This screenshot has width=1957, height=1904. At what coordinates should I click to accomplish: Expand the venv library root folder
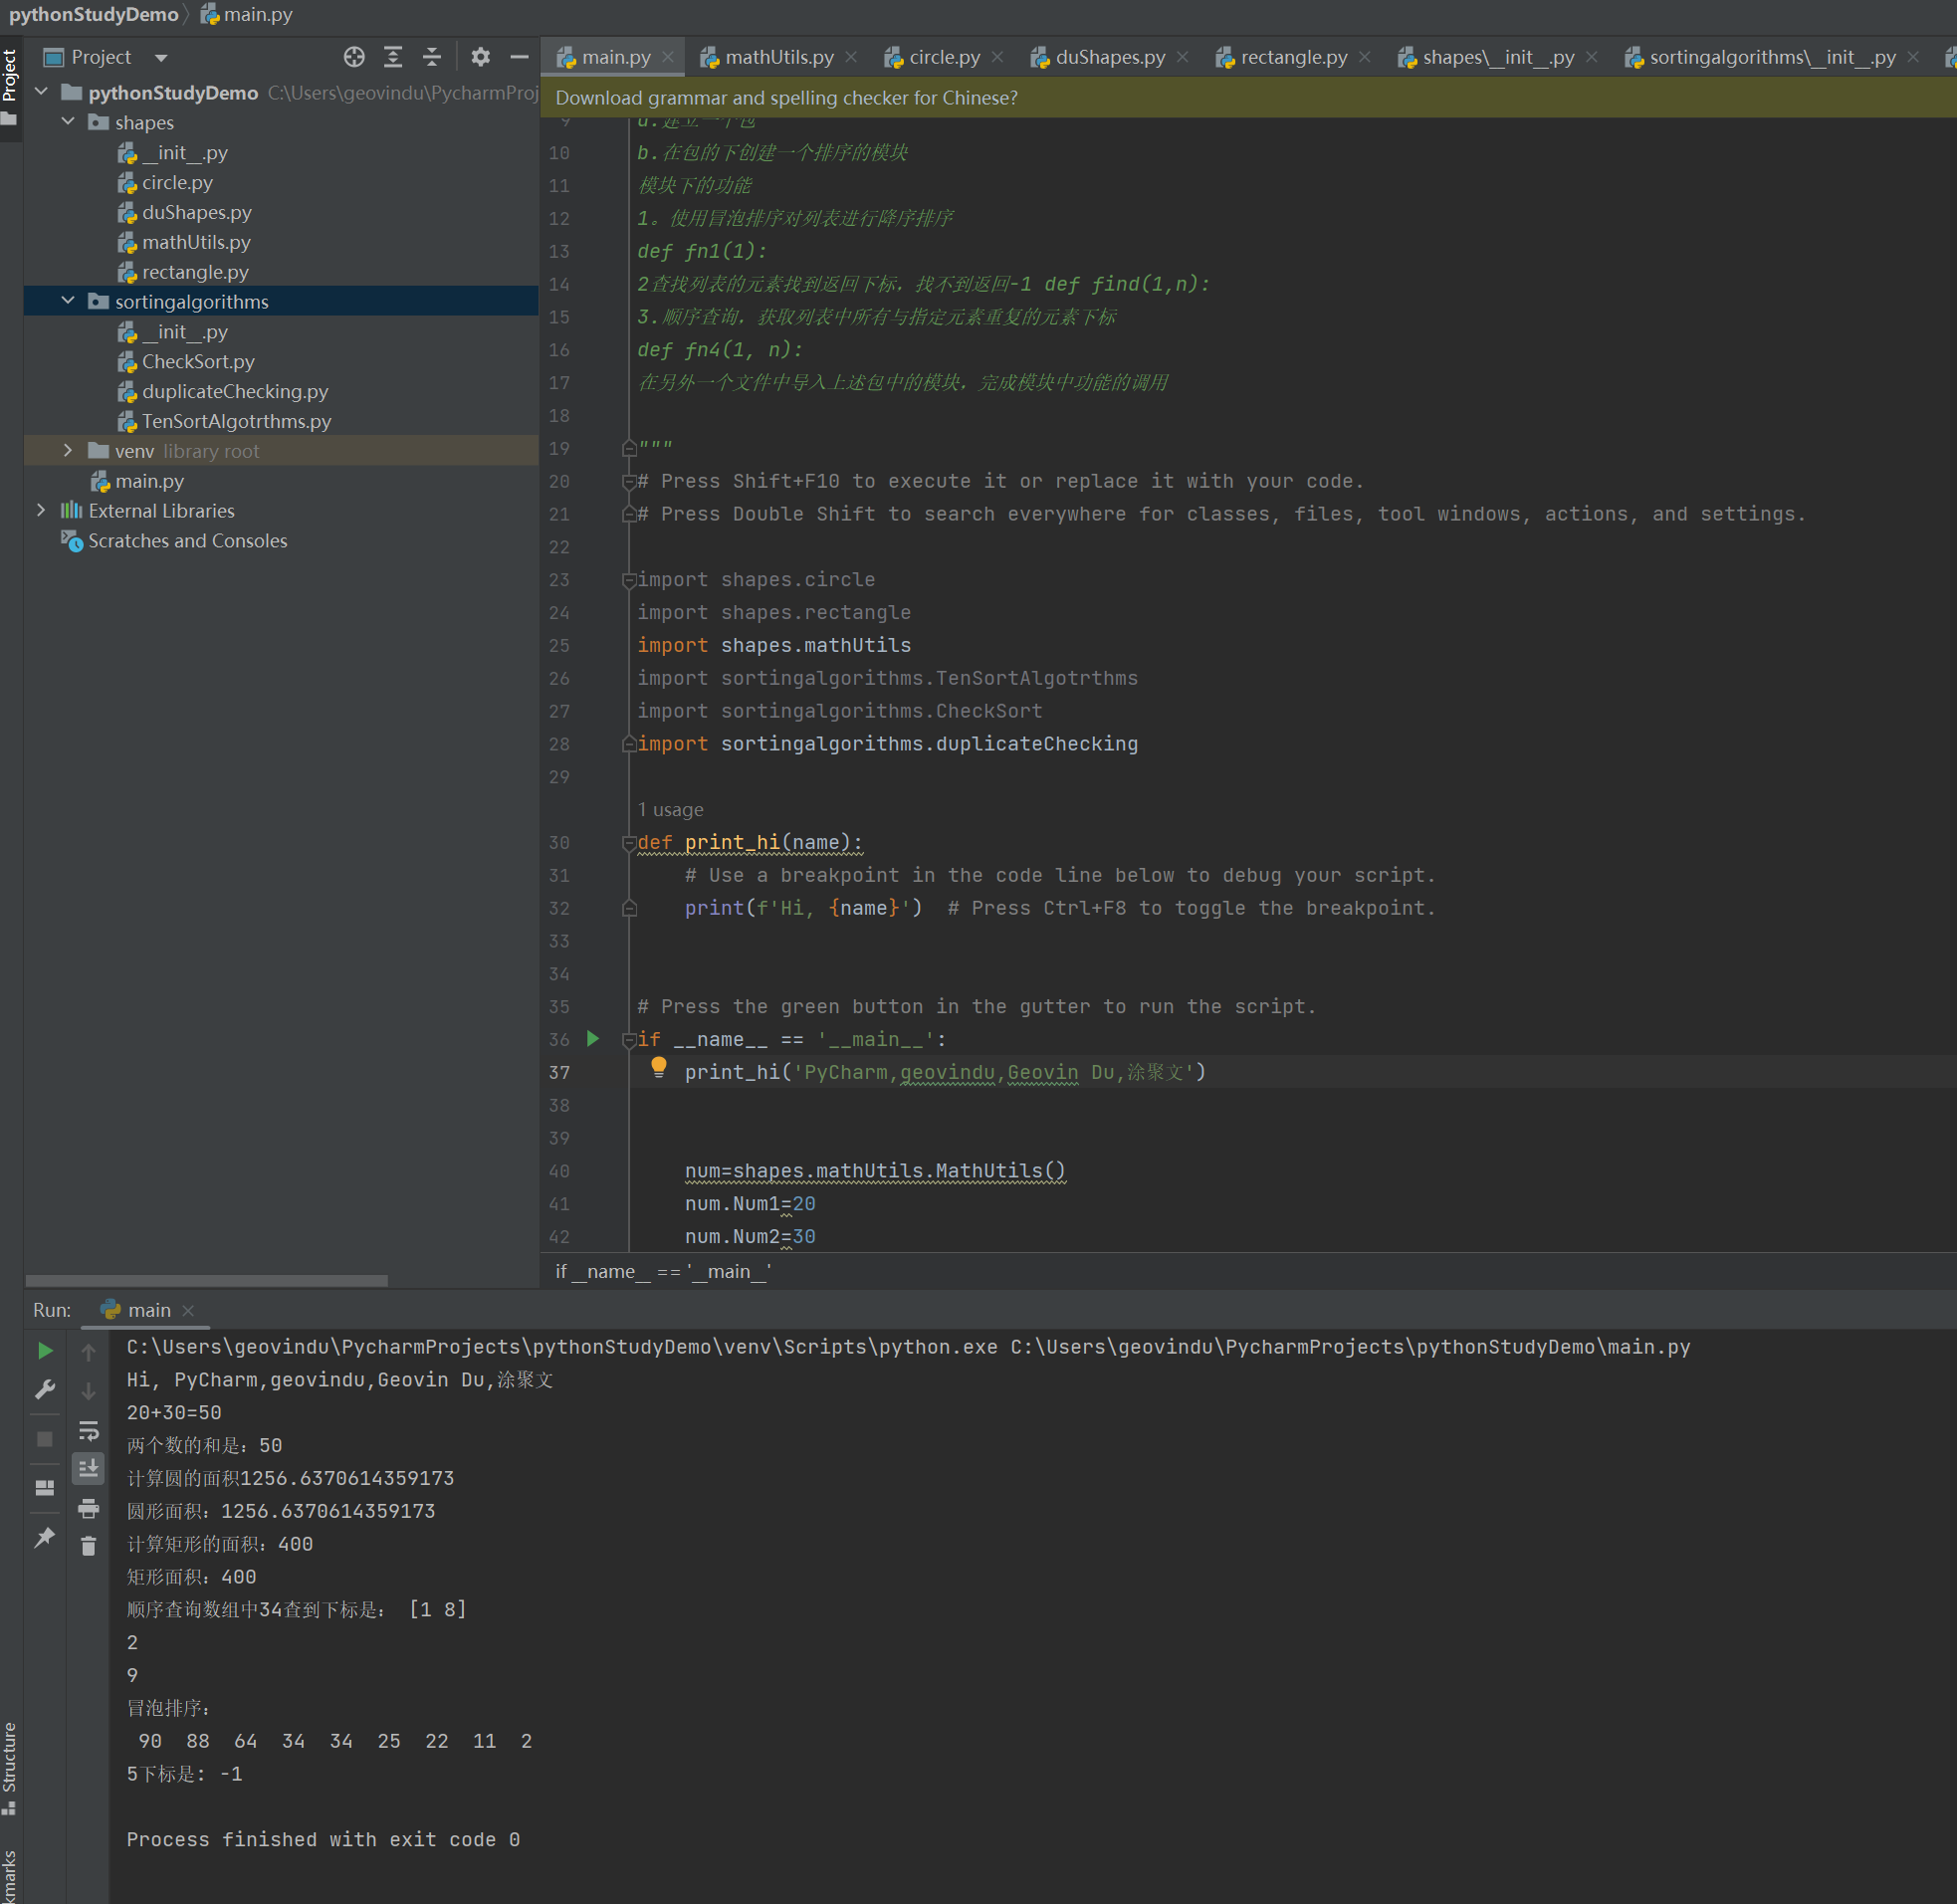tap(67, 451)
